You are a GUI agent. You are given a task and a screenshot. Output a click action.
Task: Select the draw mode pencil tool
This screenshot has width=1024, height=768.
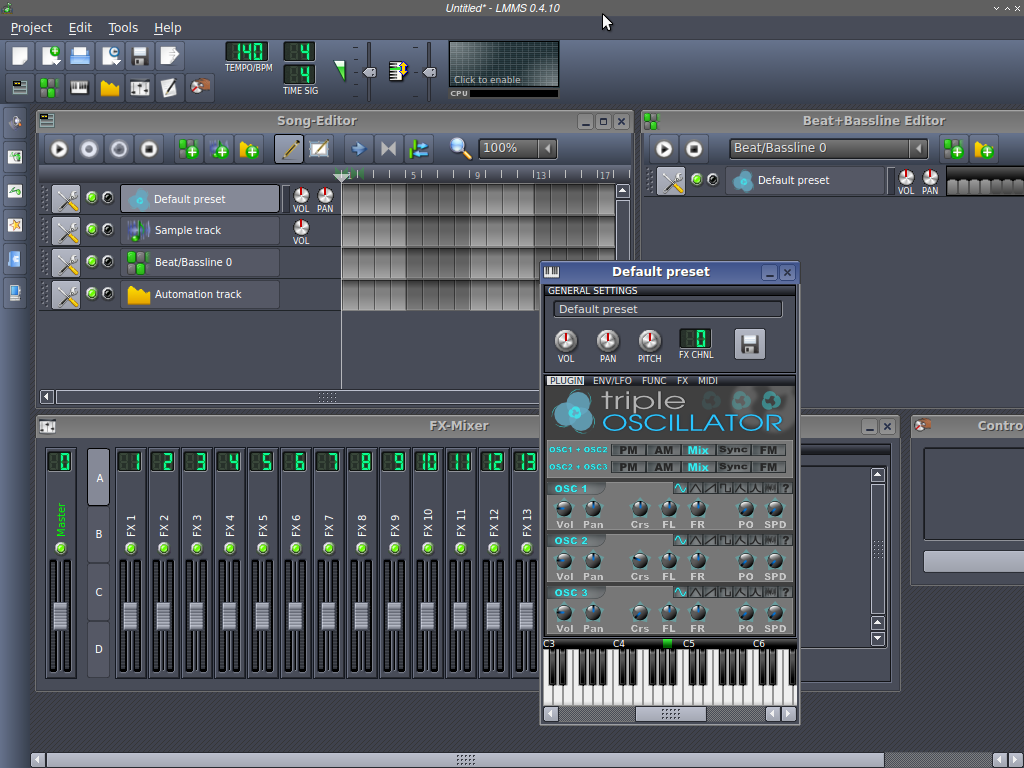[x=289, y=149]
